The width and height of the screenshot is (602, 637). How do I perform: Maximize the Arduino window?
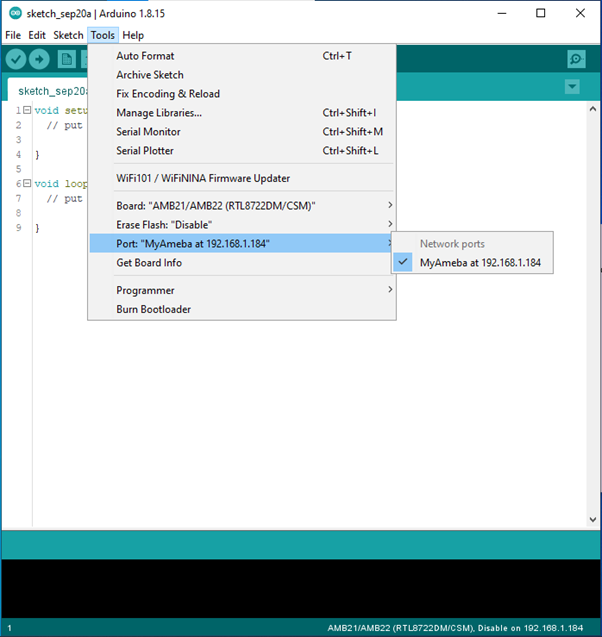pyautogui.click(x=541, y=13)
